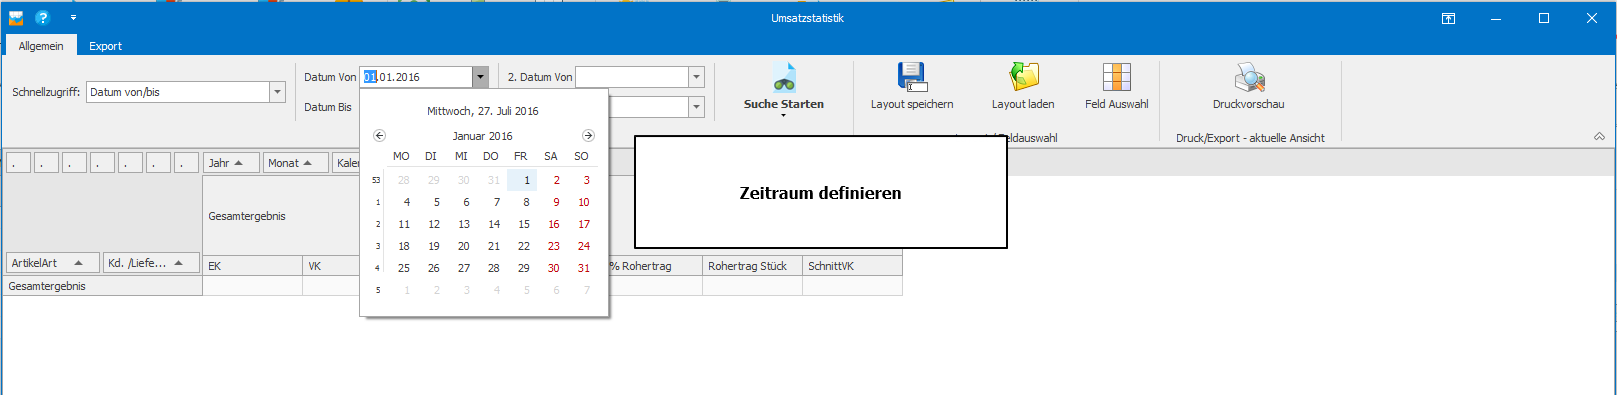Click the help question mark icon
Screen dimensions: 1617x395
(42, 18)
